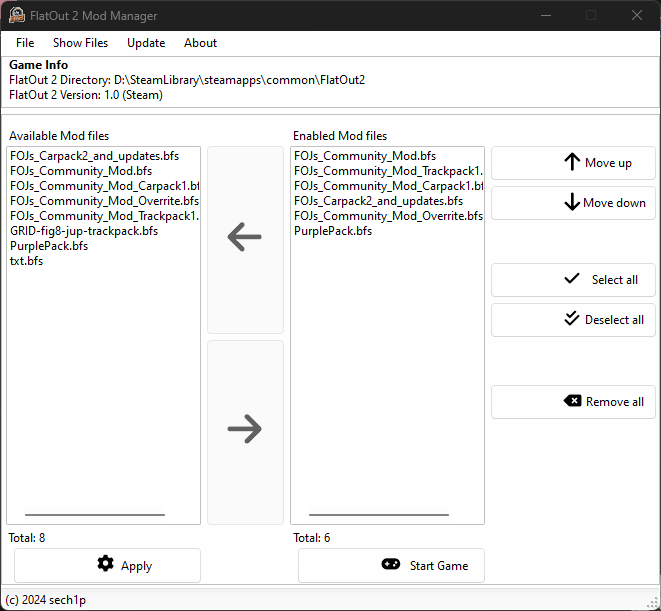661x611 pixels.
Task: Click the FlatOut 2 Directory path text
Action: point(187,80)
